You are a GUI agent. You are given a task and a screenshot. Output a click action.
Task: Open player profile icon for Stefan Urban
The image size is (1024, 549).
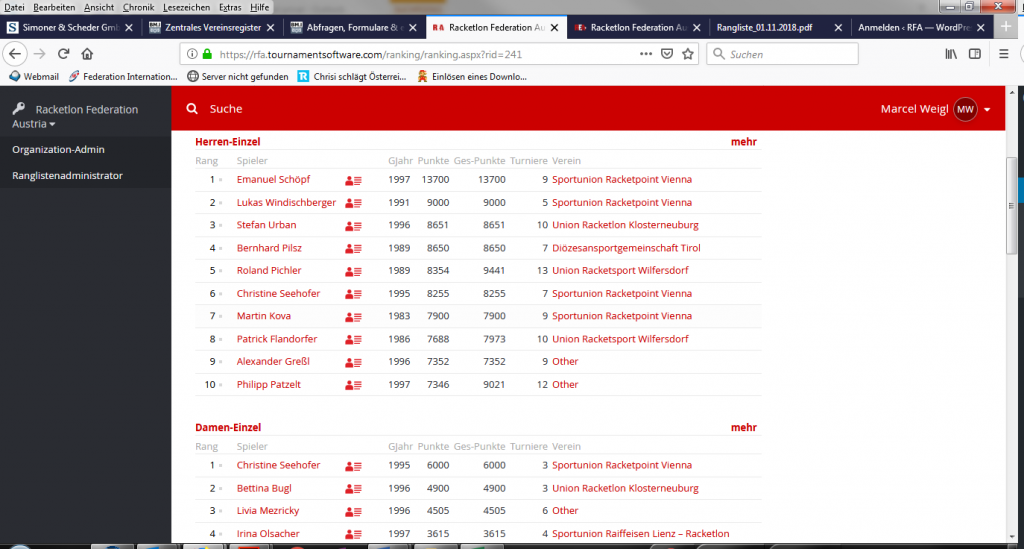pos(353,226)
